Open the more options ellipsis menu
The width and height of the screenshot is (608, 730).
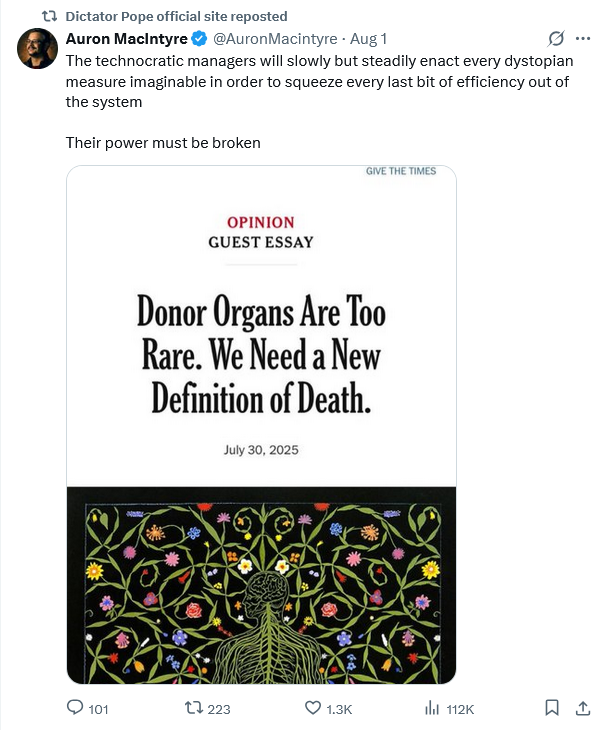(x=584, y=39)
